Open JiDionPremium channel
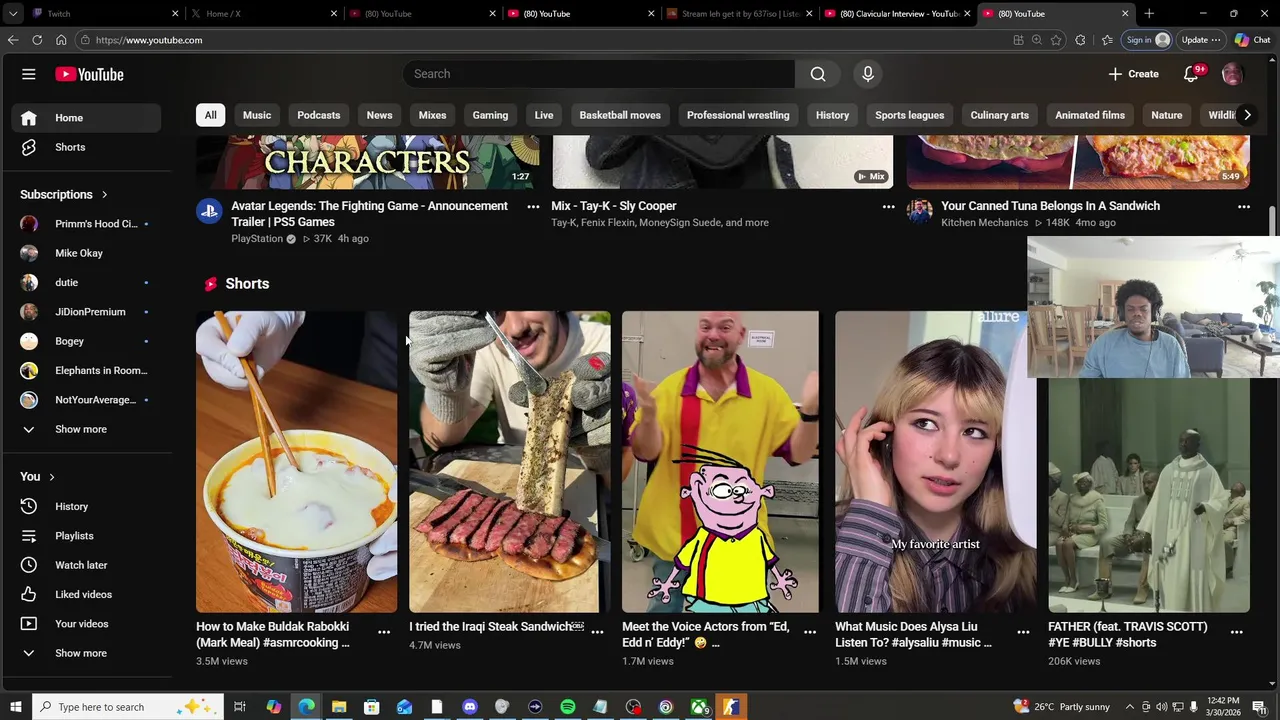 tap(86, 312)
